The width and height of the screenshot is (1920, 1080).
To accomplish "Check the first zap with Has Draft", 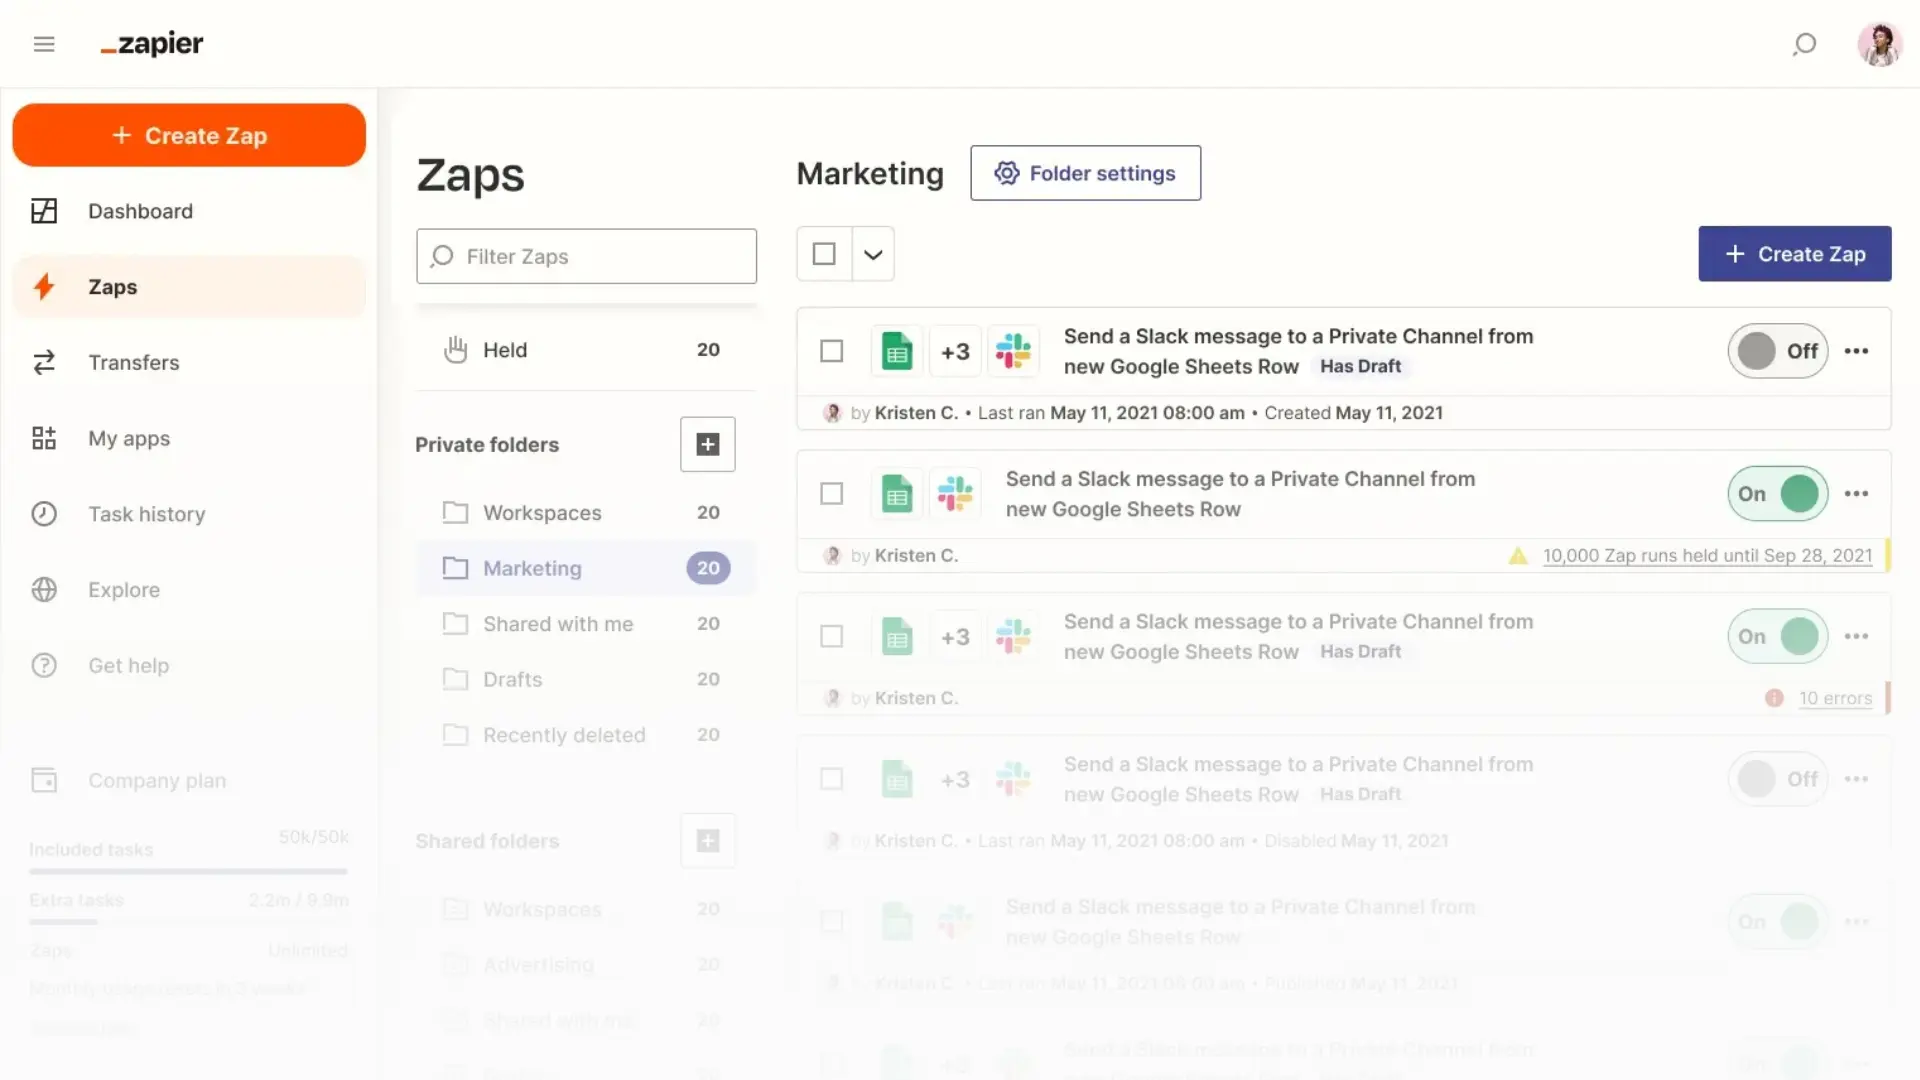I will [x=831, y=351].
